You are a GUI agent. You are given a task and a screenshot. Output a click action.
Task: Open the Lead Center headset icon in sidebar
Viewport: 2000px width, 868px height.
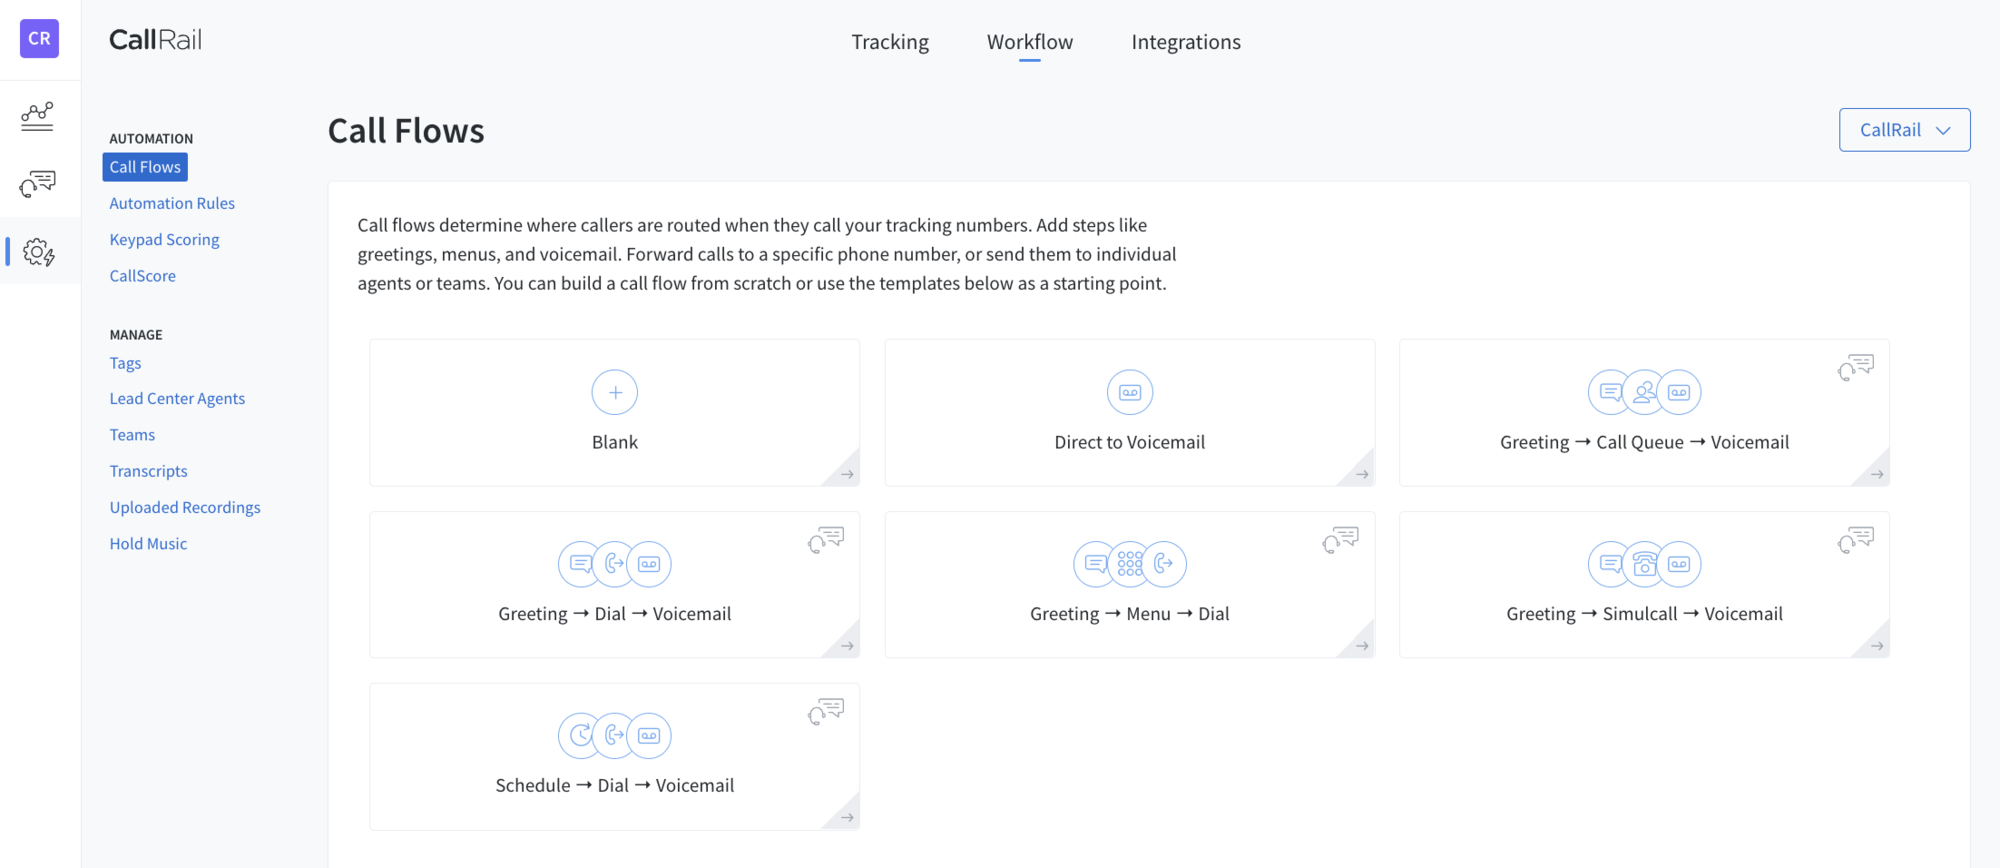(x=38, y=183)
